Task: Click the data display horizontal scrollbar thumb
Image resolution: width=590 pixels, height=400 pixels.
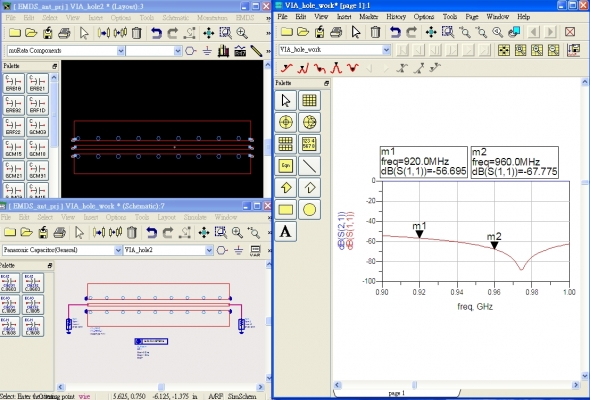Action: [x=414, y=385]
